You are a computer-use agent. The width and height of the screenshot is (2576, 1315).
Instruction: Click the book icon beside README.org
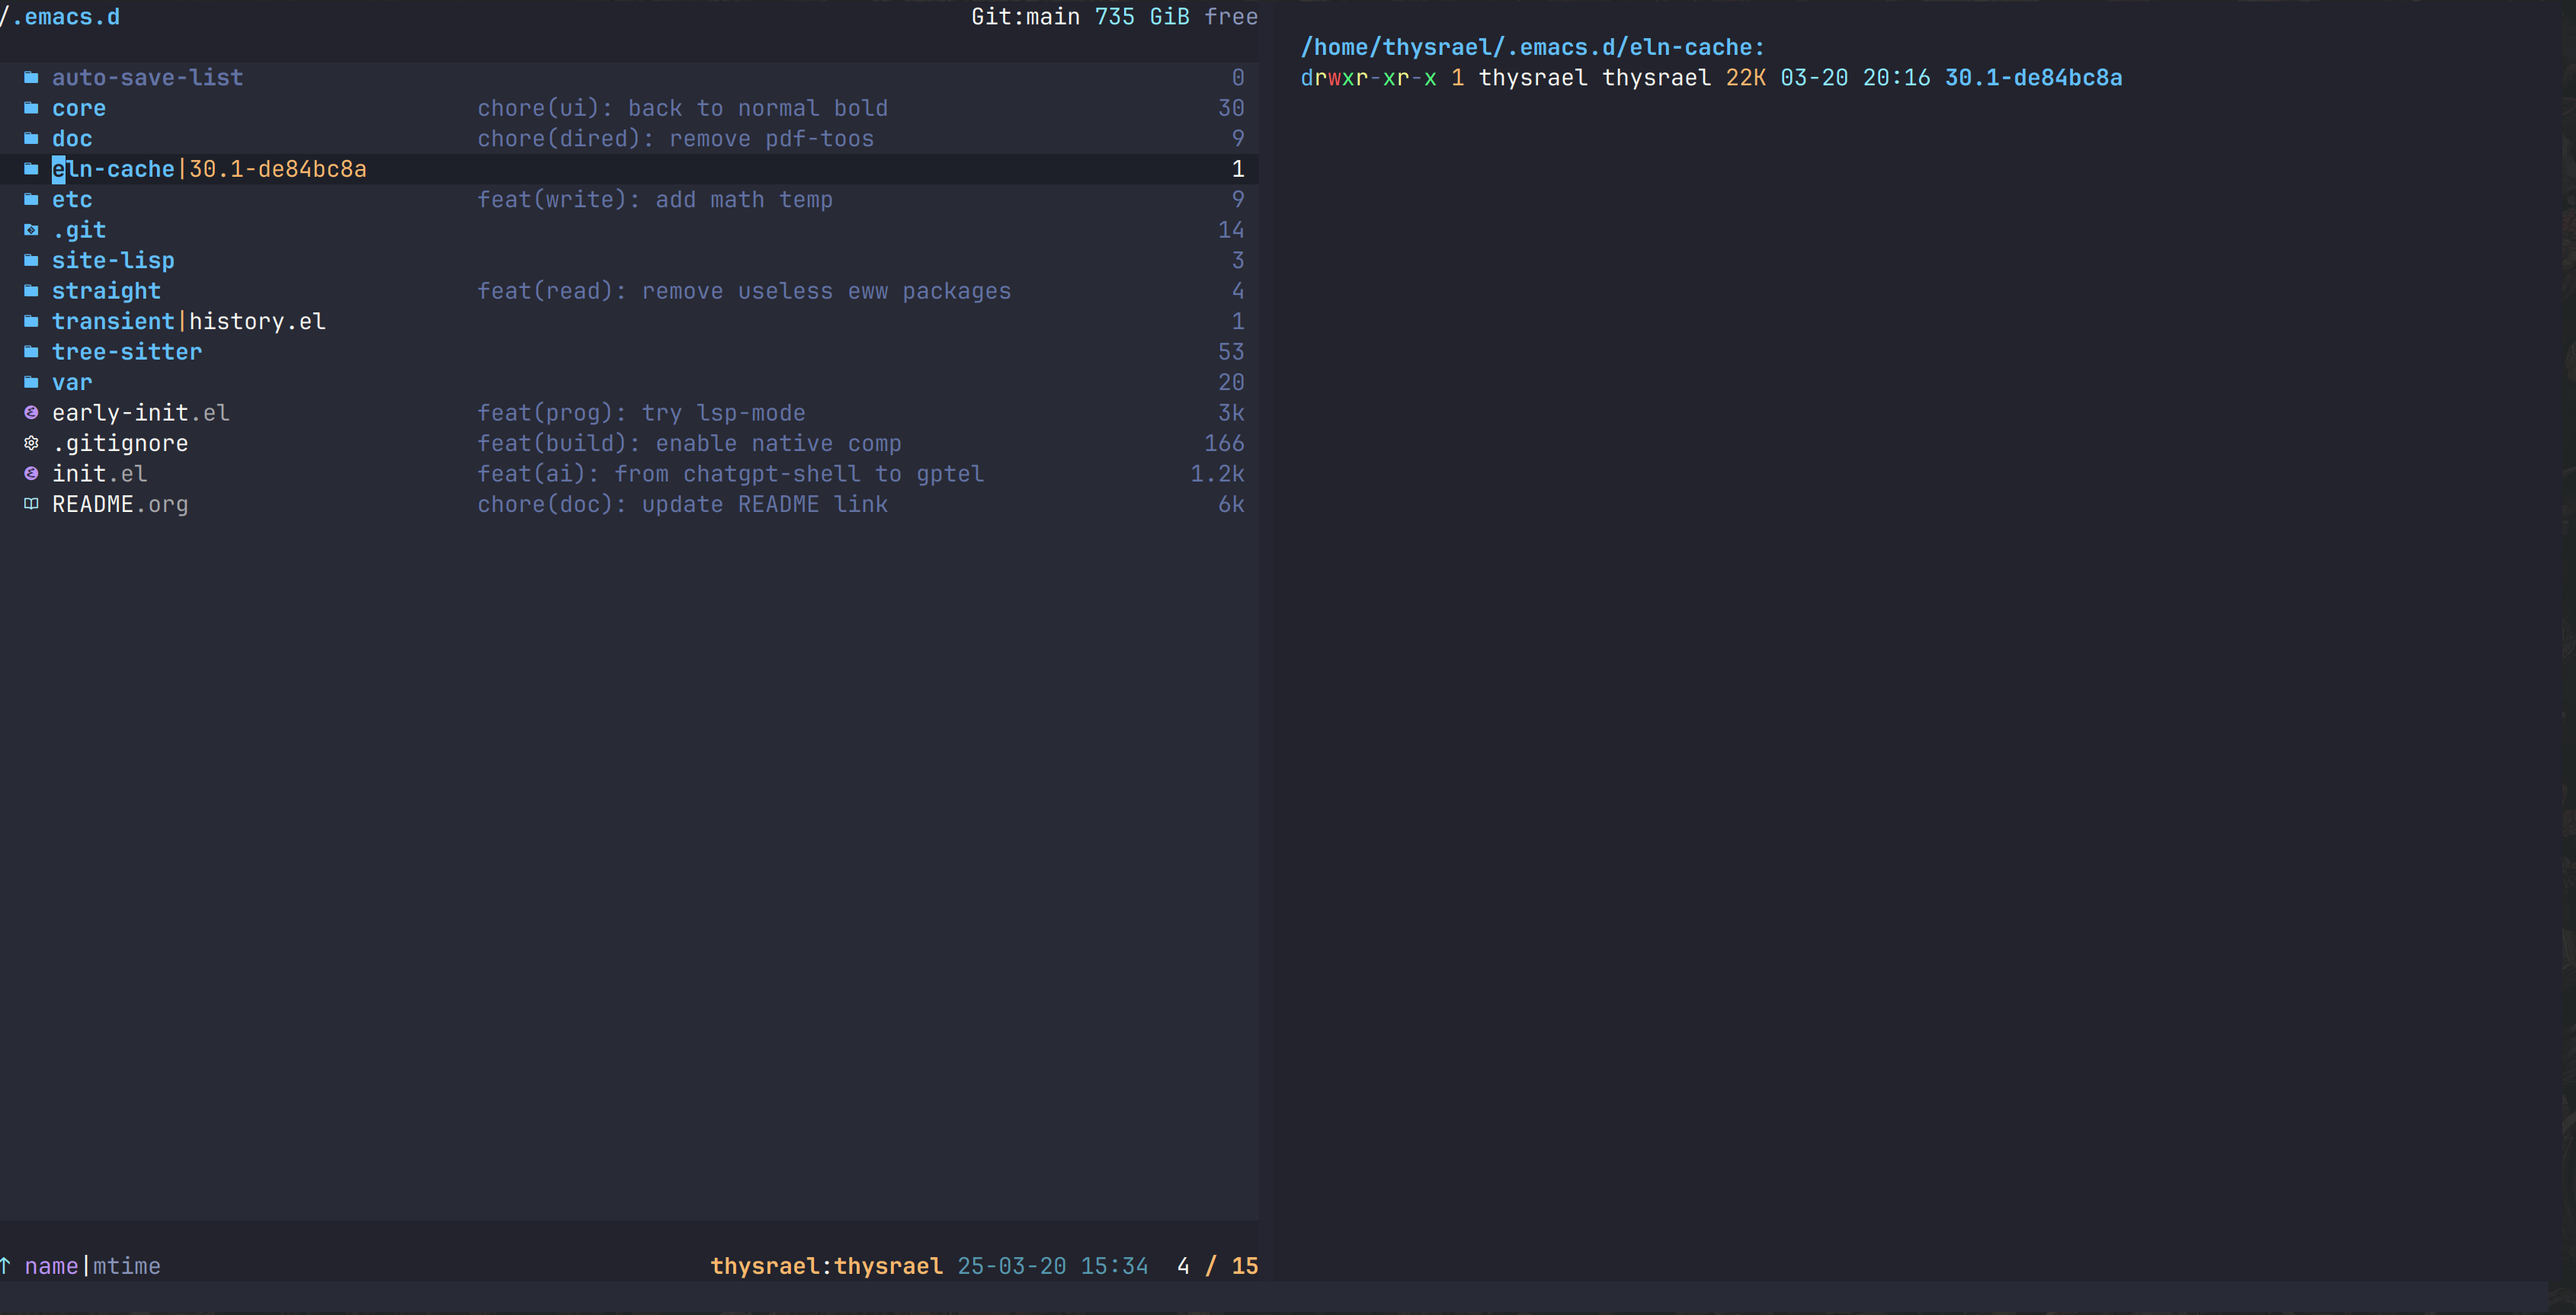(31, 504)
